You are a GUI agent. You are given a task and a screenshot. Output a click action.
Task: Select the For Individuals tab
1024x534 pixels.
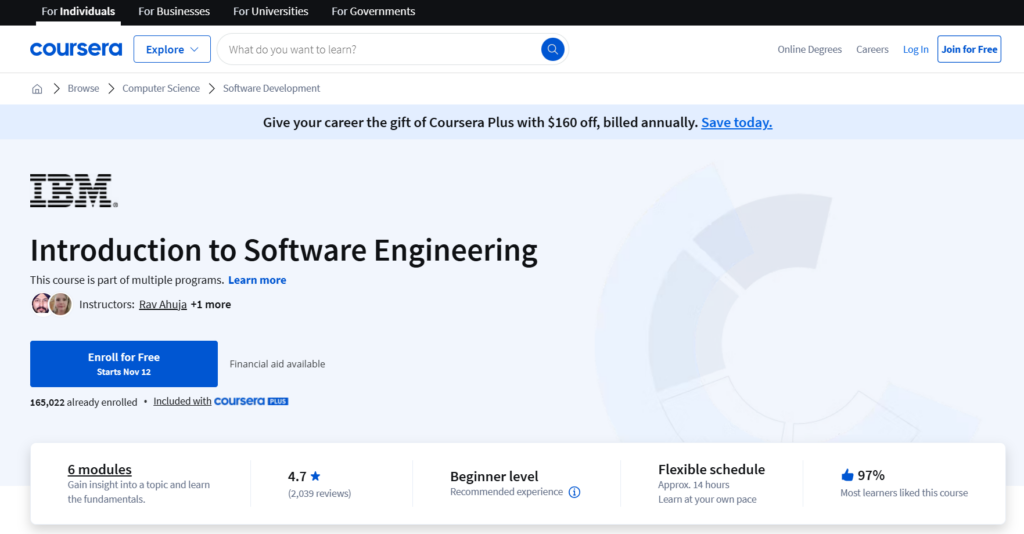tap(78, 11)
